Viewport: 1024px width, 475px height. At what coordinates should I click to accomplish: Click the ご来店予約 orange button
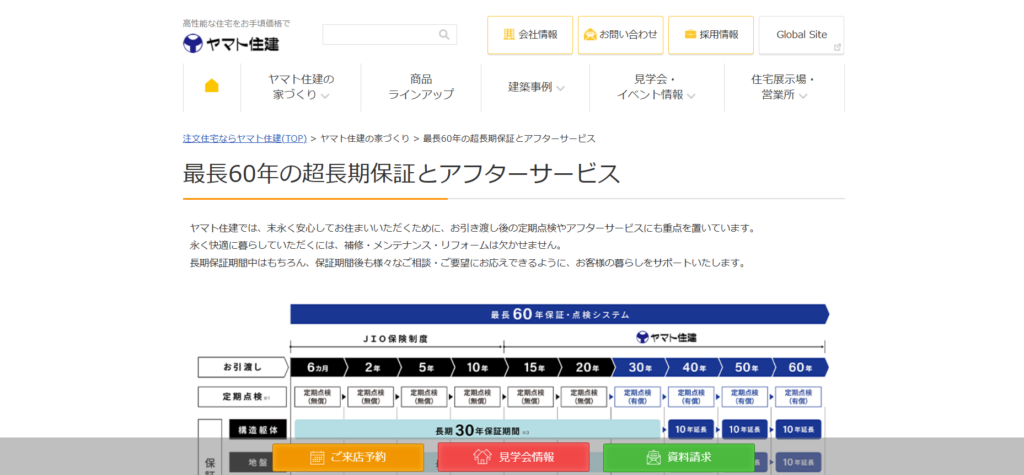click(x=348, y=457)
